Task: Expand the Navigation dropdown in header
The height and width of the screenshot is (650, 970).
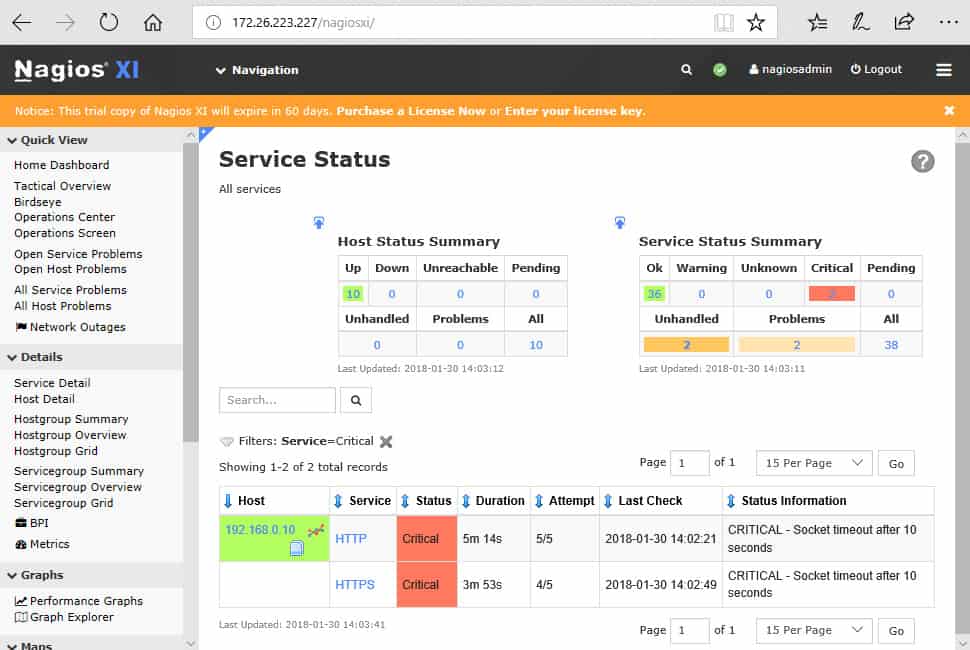Action: point(257,70)
